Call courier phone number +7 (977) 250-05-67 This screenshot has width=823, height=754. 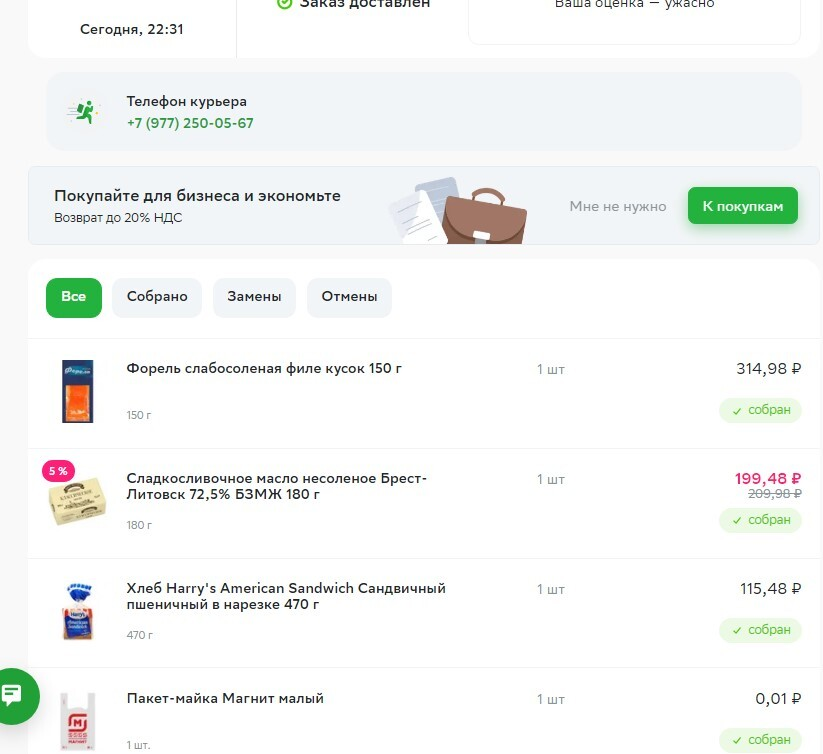190,123
